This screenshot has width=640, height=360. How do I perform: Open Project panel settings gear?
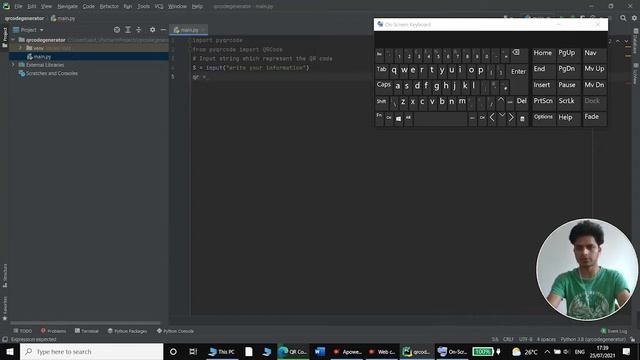click(152, 30)
